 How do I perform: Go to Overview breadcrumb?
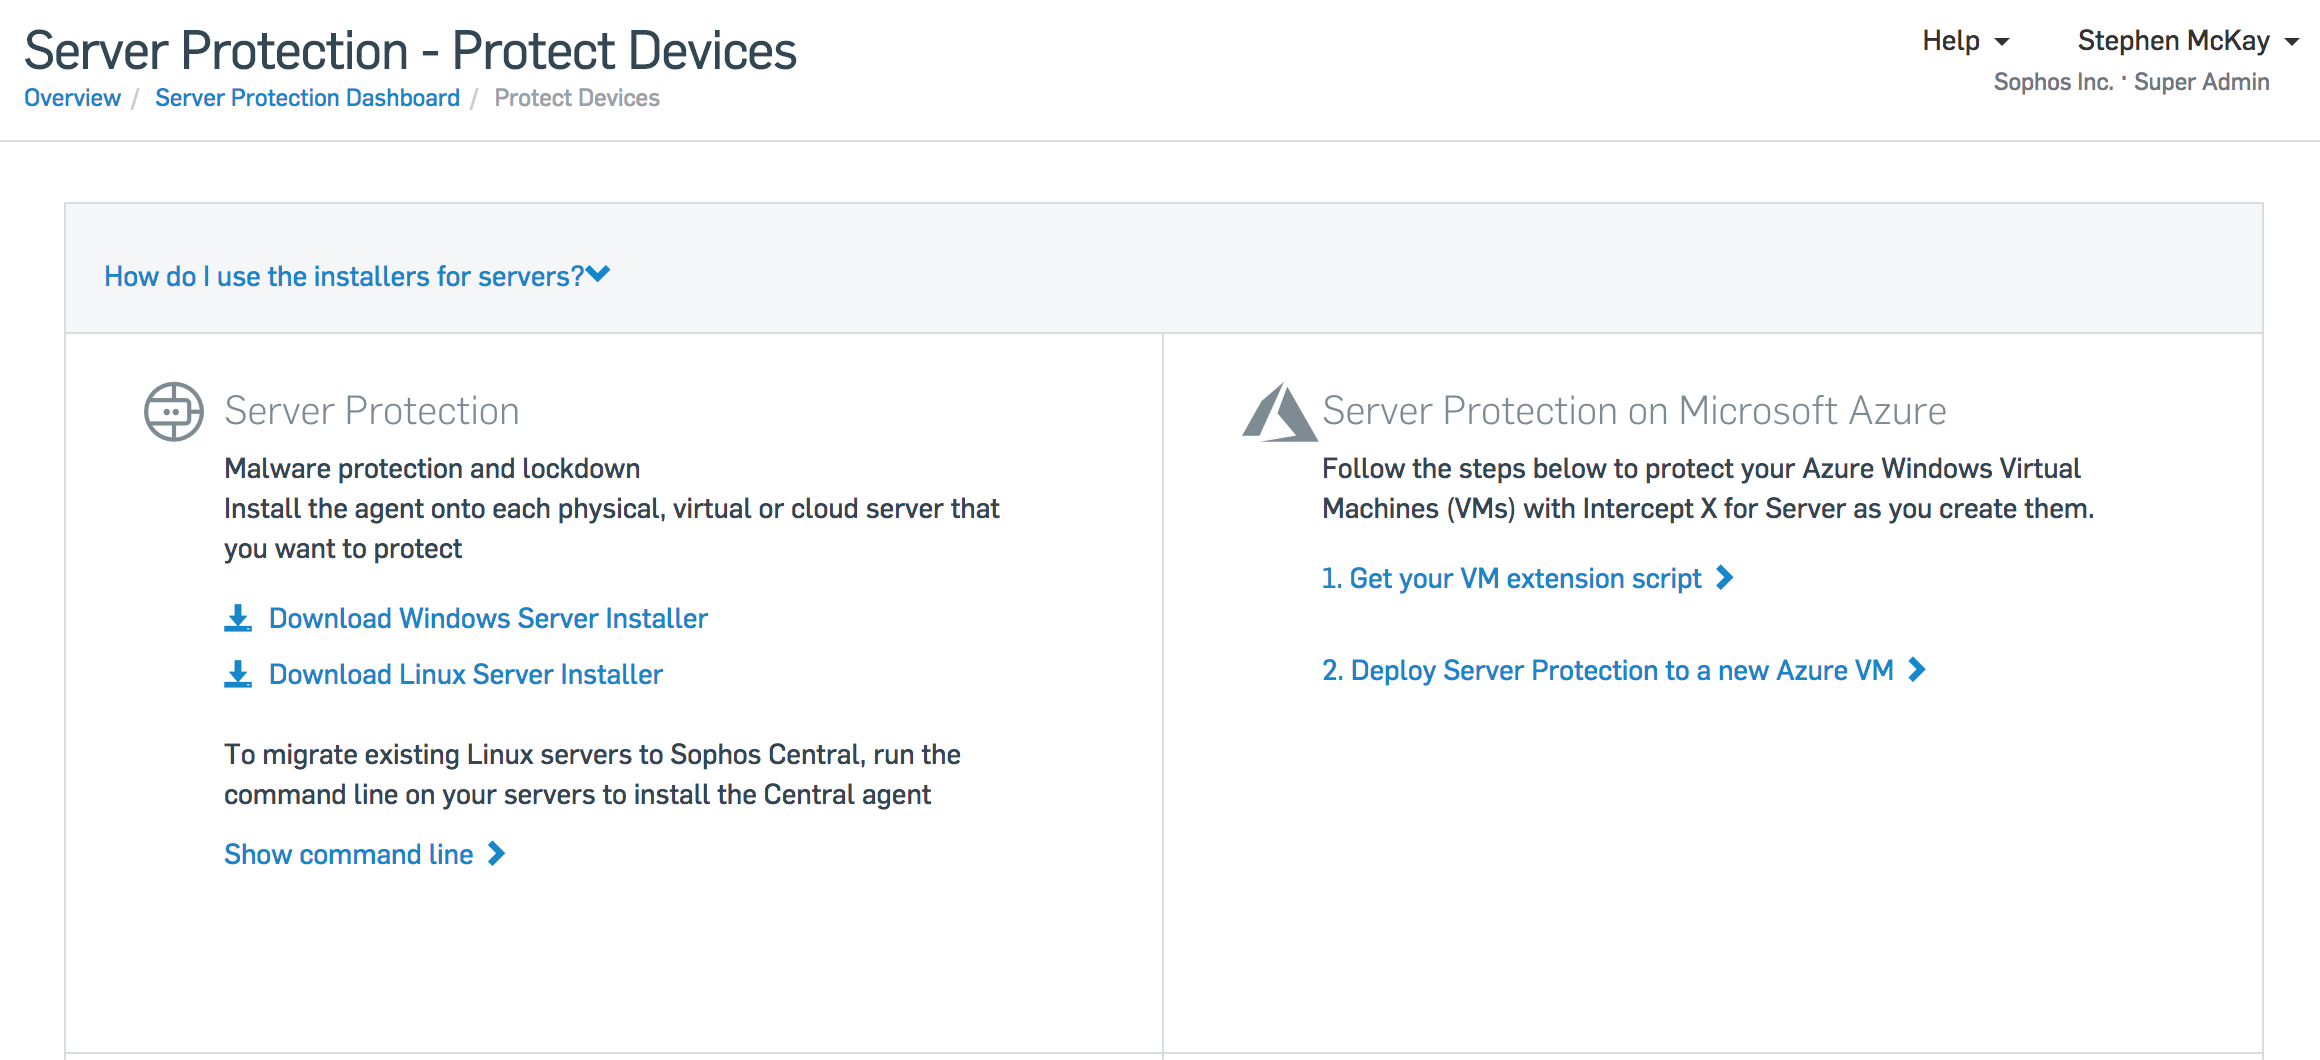72,98
